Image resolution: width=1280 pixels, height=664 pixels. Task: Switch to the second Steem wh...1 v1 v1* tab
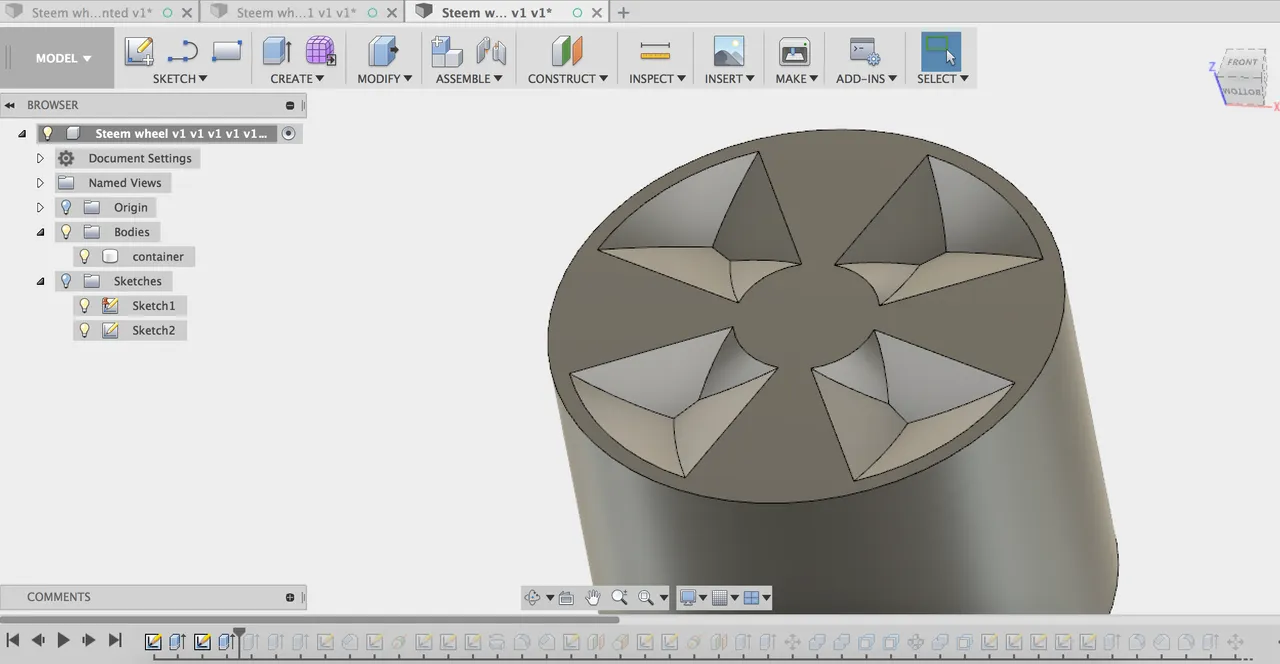(296, 13)
